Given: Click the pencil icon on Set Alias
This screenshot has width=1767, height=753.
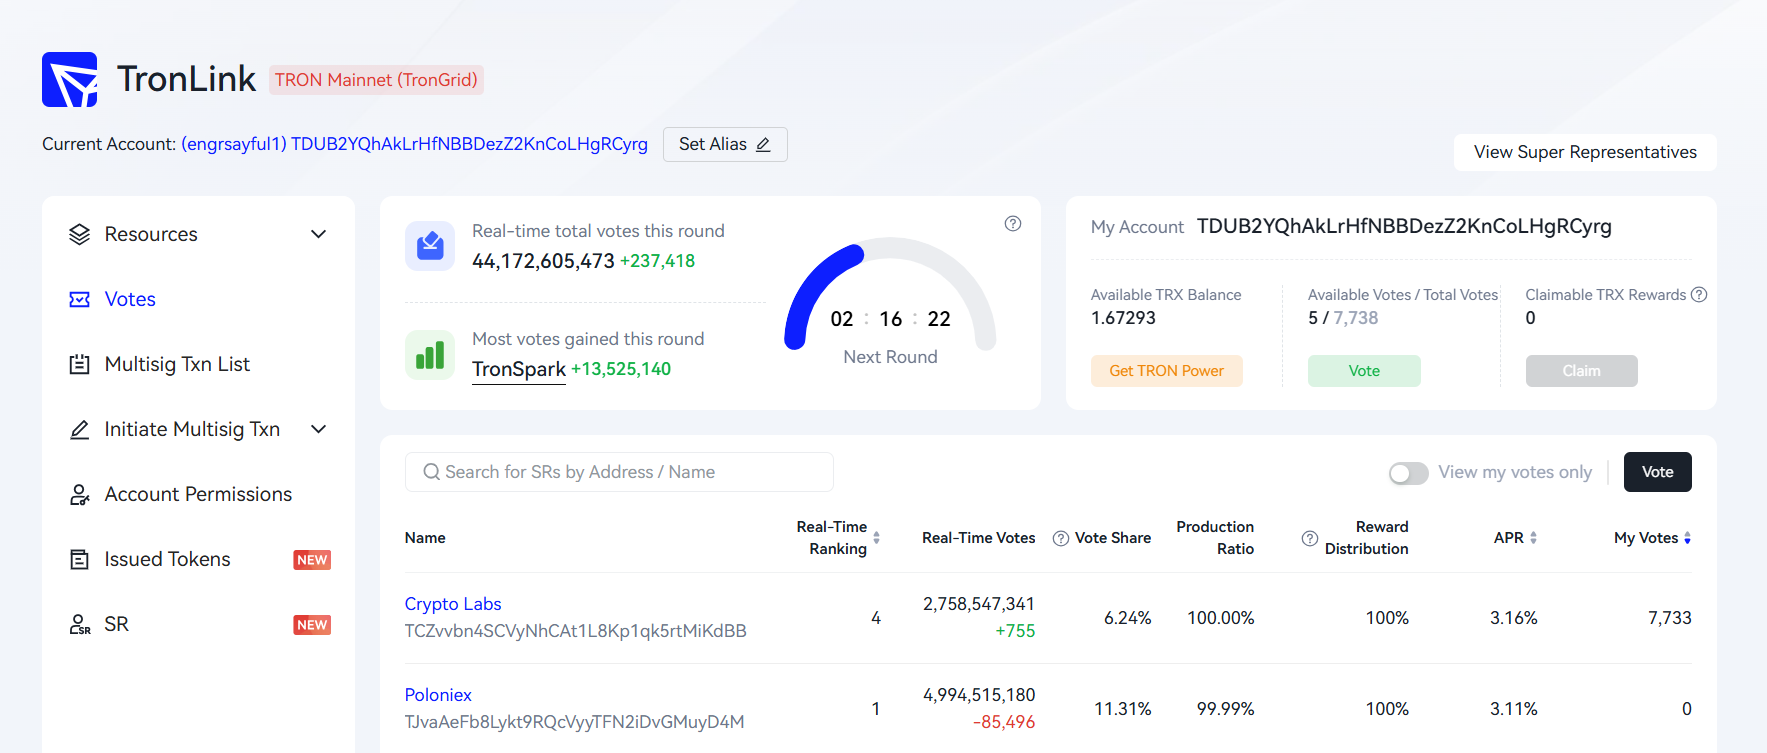Looking at the screenshot, I should [x=763, y=145].
